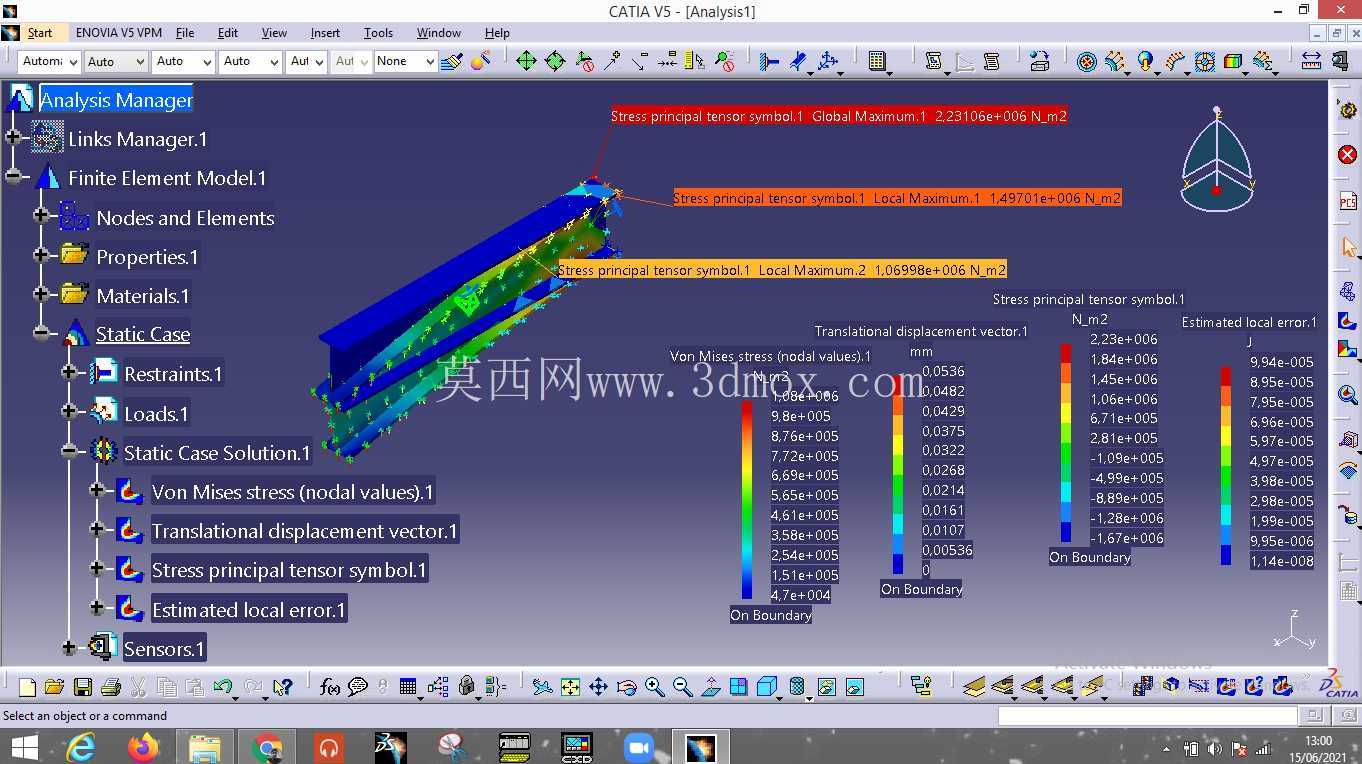
Task: Select Estimated local error.1 tree item
Action: point(248,610)
